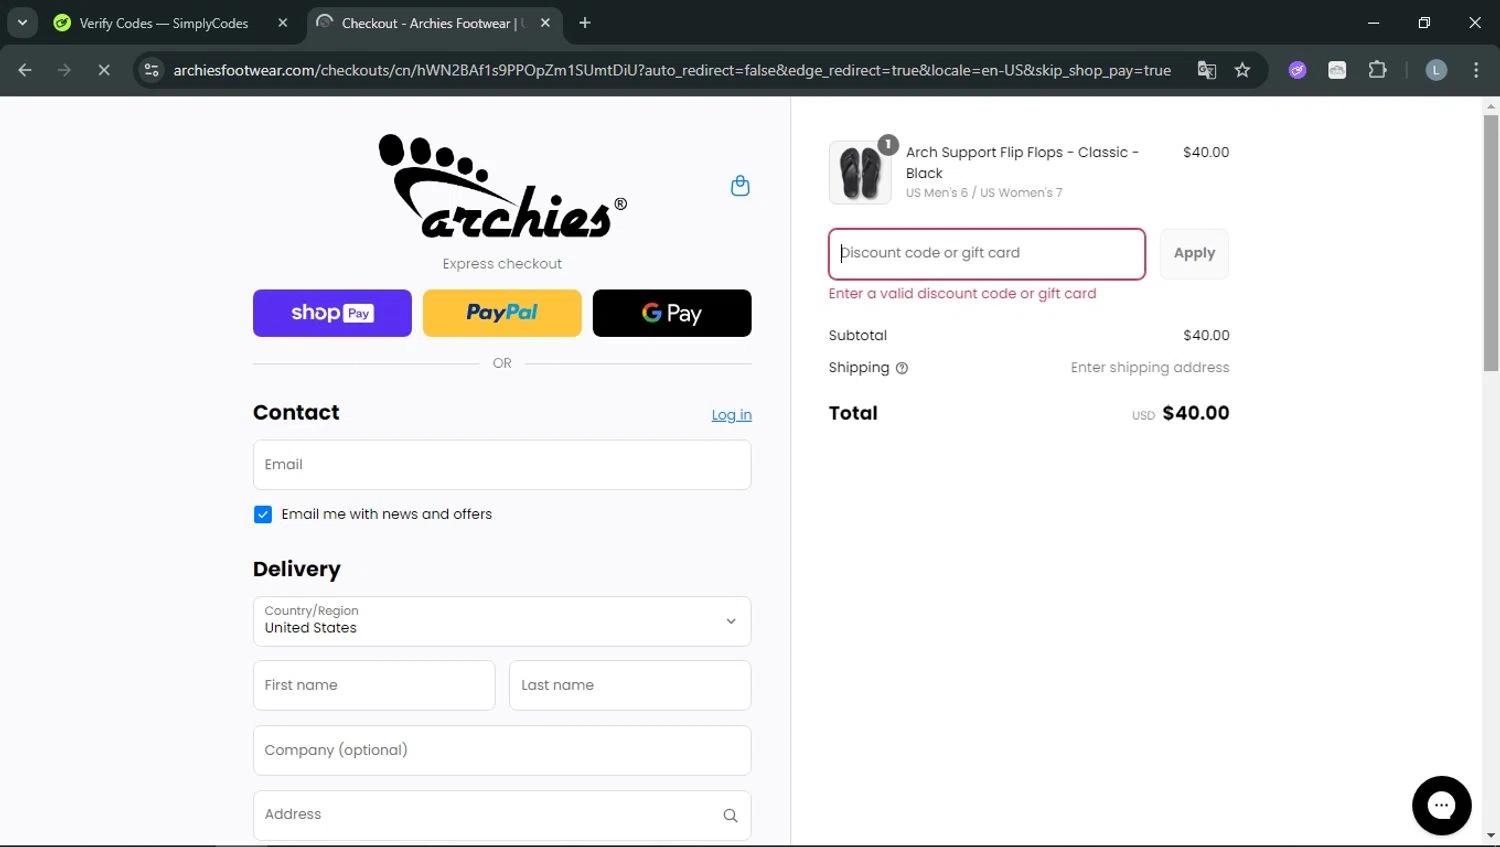Go forward to next page
The width and height of the screenshot is (1500, 847).
[64, 70]
